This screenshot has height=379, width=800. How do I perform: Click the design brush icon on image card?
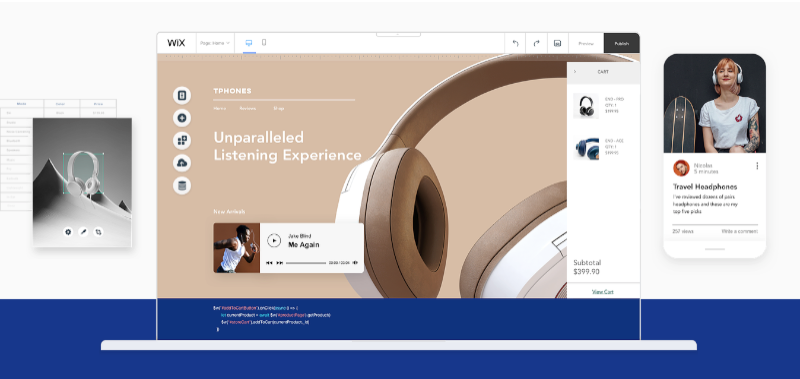[83, 232]
